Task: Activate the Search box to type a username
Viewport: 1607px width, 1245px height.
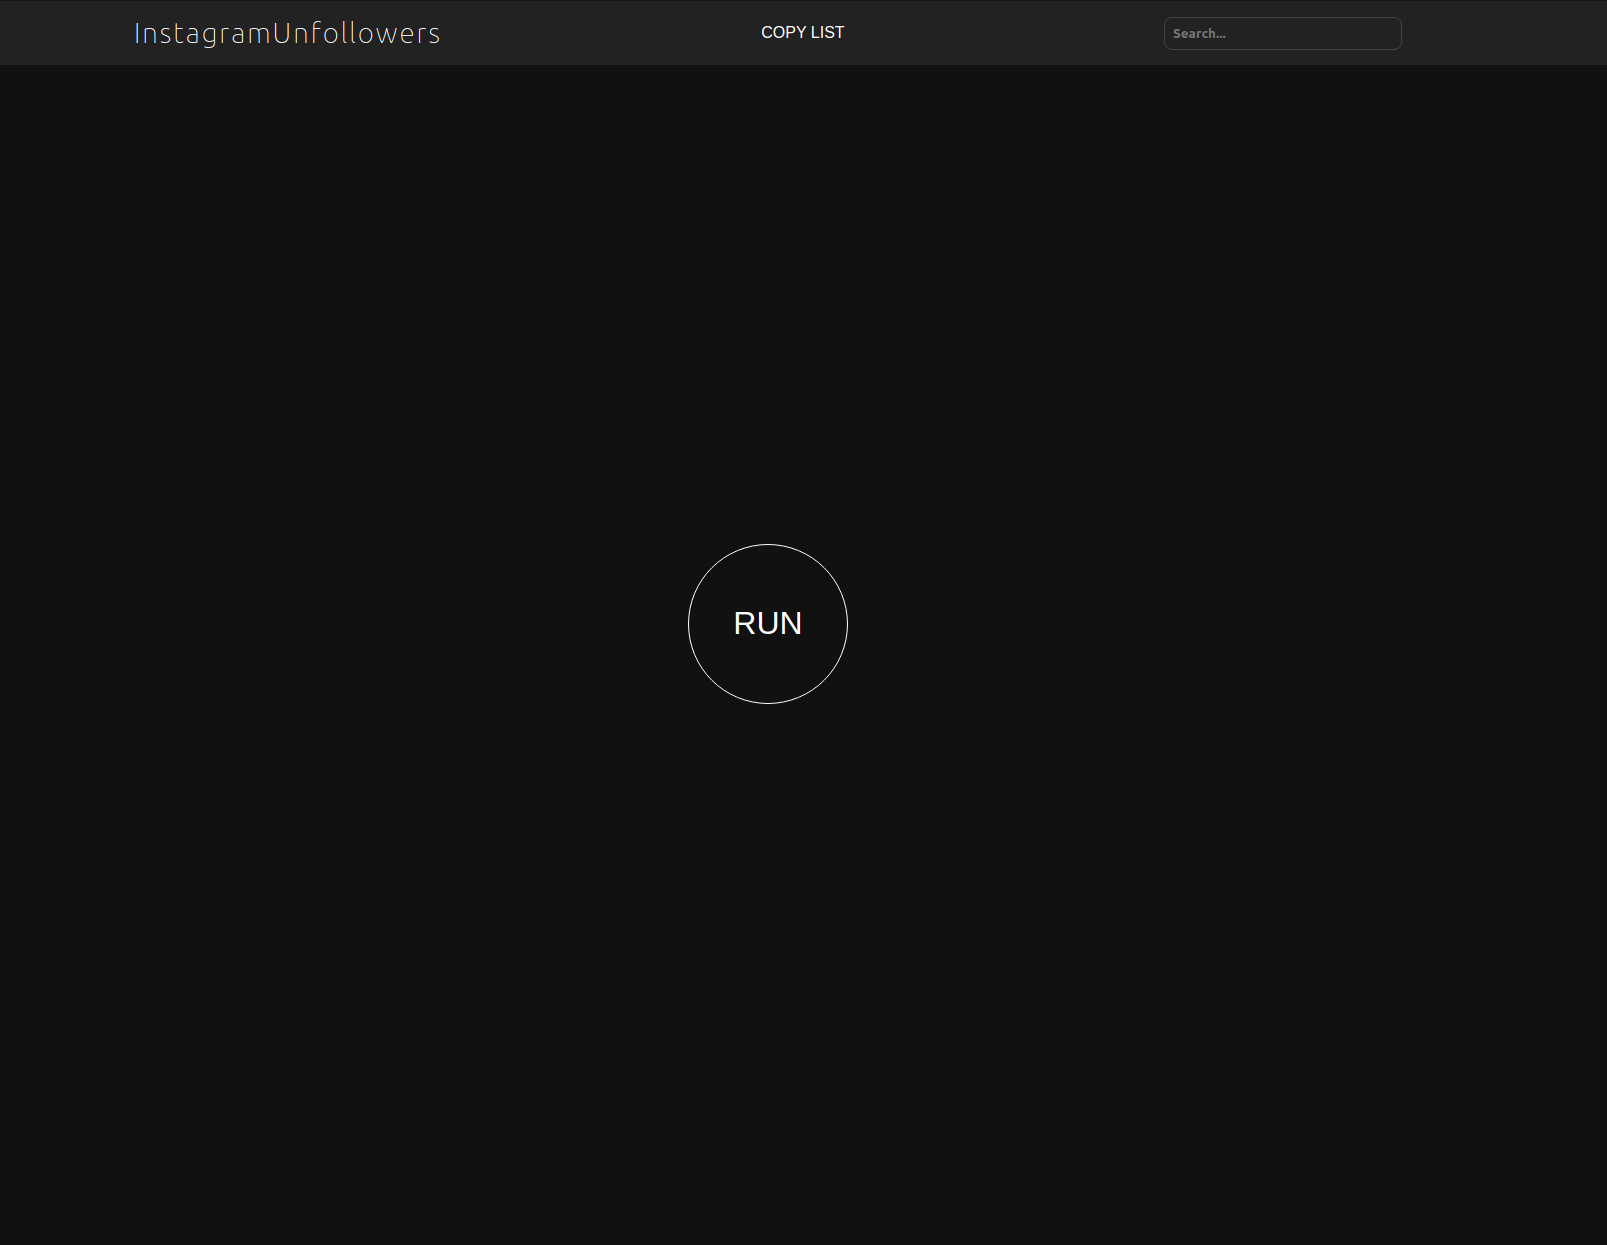Action: coord(1281,33)
